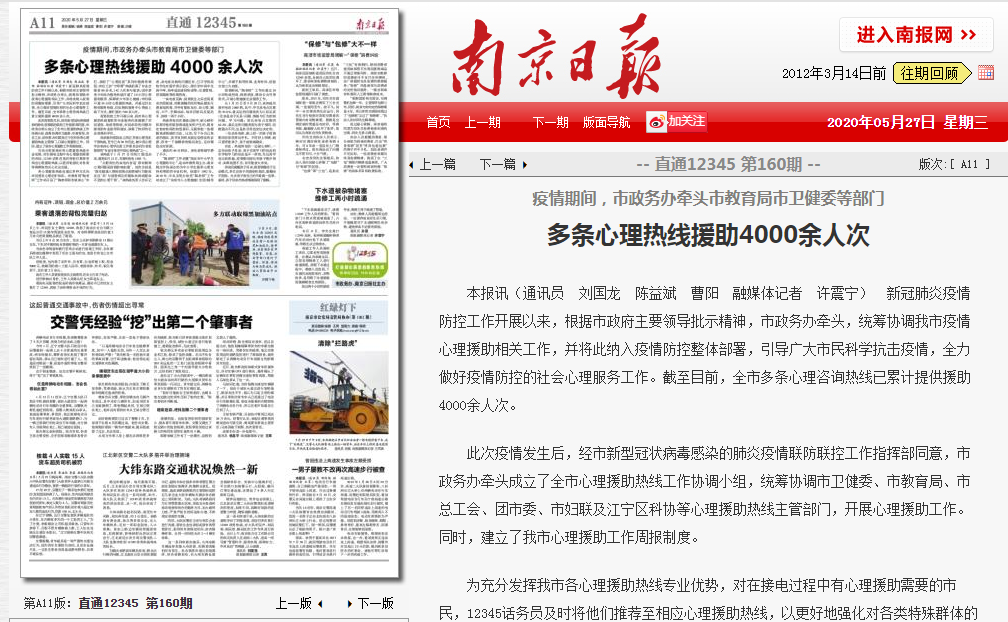Open article 交警凭经验"挖"出第二个肇事者 on page
The width and height of the screenshot is (1008, 622).
tap(151, 322)
